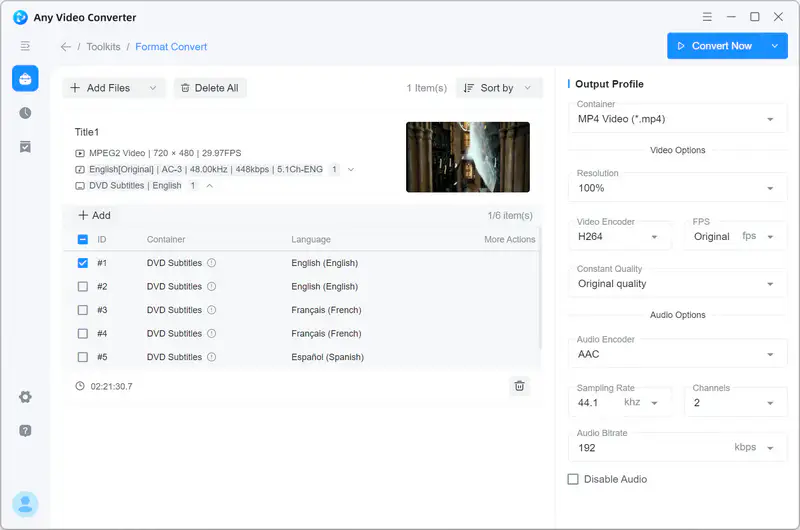800x530 pixels.
Task: Click the 02:21:30.7 duration text
Action: [x=111, y=387]
